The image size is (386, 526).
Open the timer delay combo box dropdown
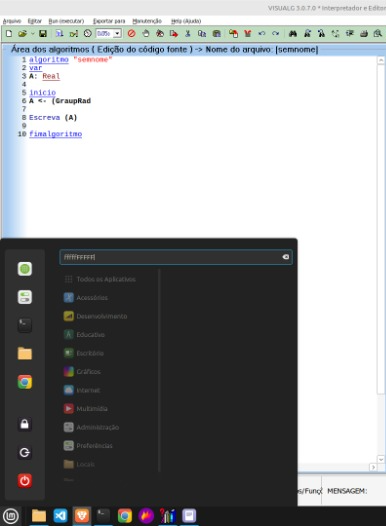tap(117, 34)
